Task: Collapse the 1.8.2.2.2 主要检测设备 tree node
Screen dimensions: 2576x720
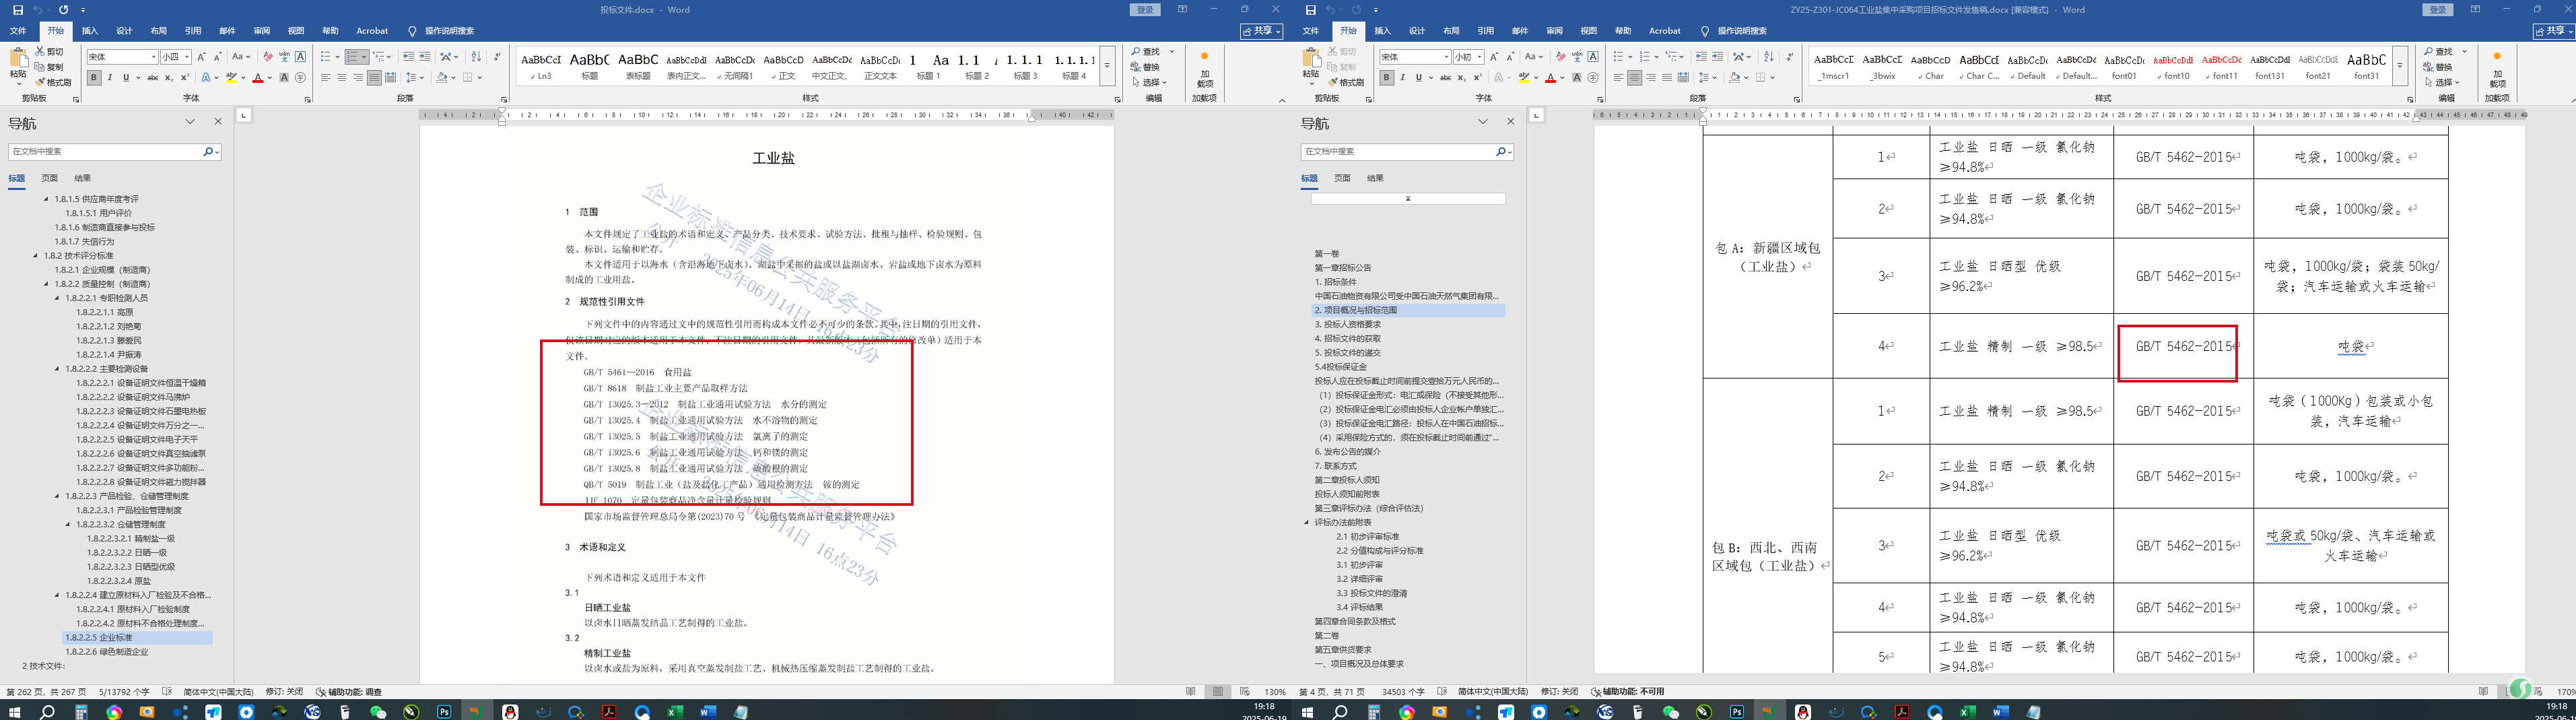Action: (x=57, y=369)
